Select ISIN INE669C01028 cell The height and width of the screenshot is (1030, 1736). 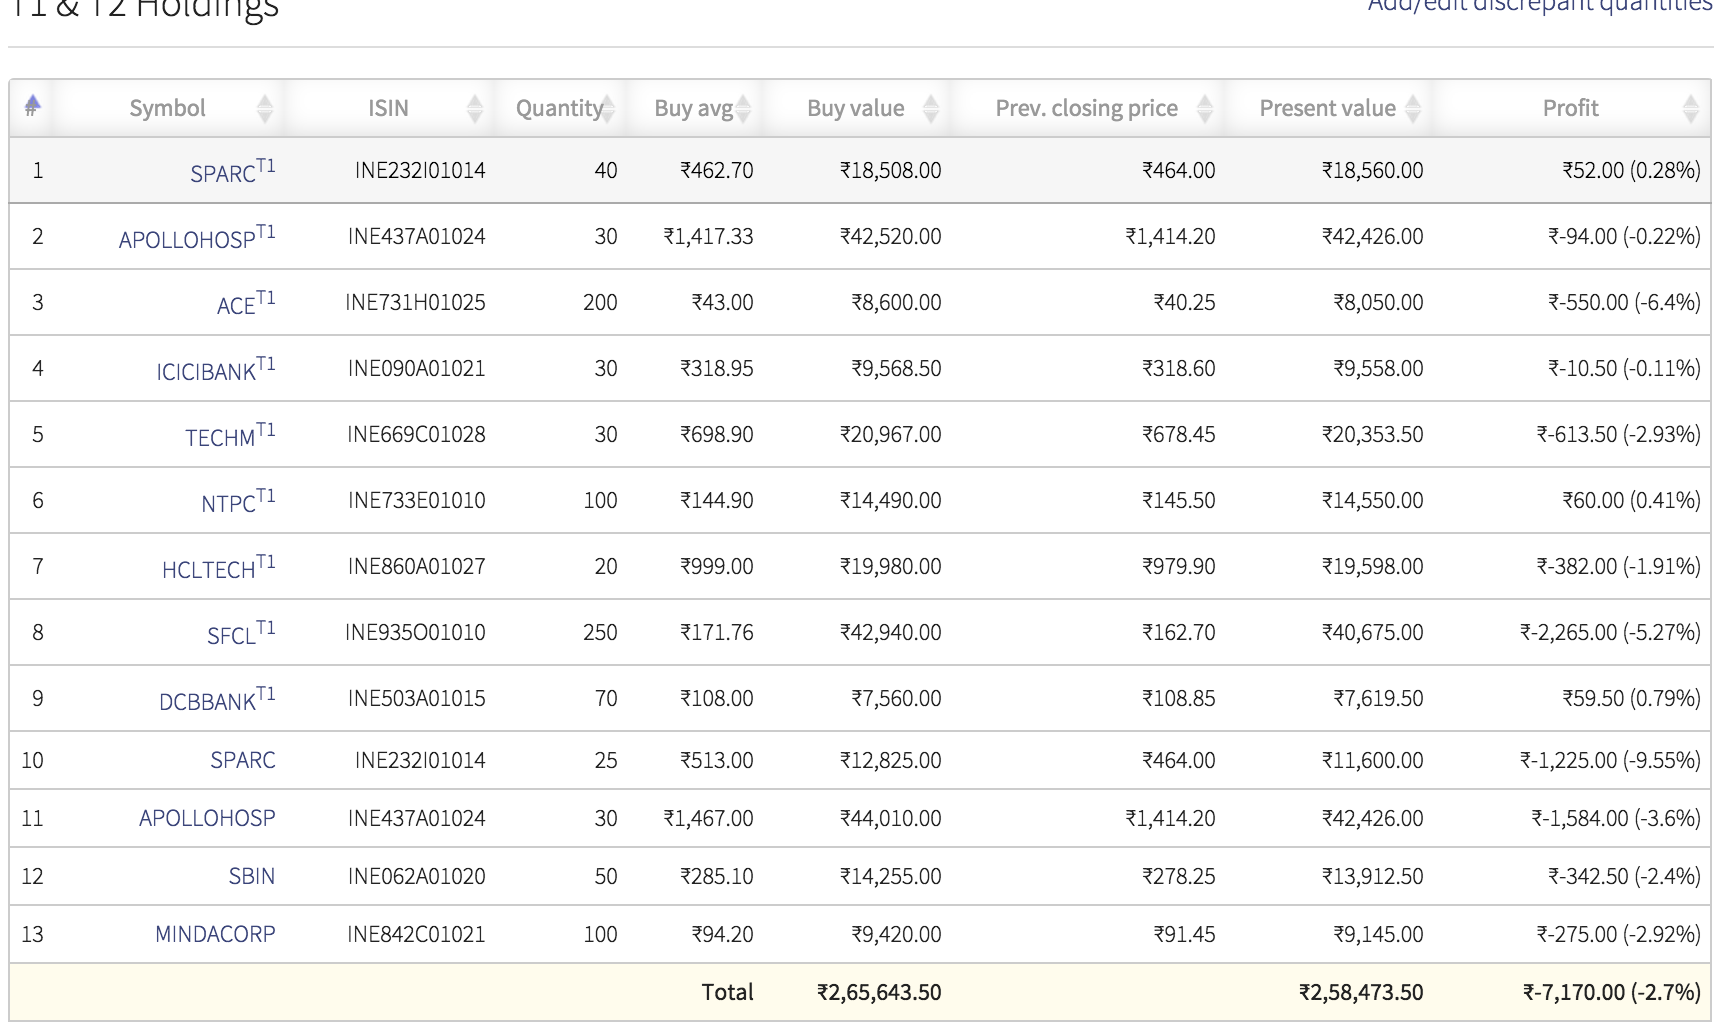416,434
